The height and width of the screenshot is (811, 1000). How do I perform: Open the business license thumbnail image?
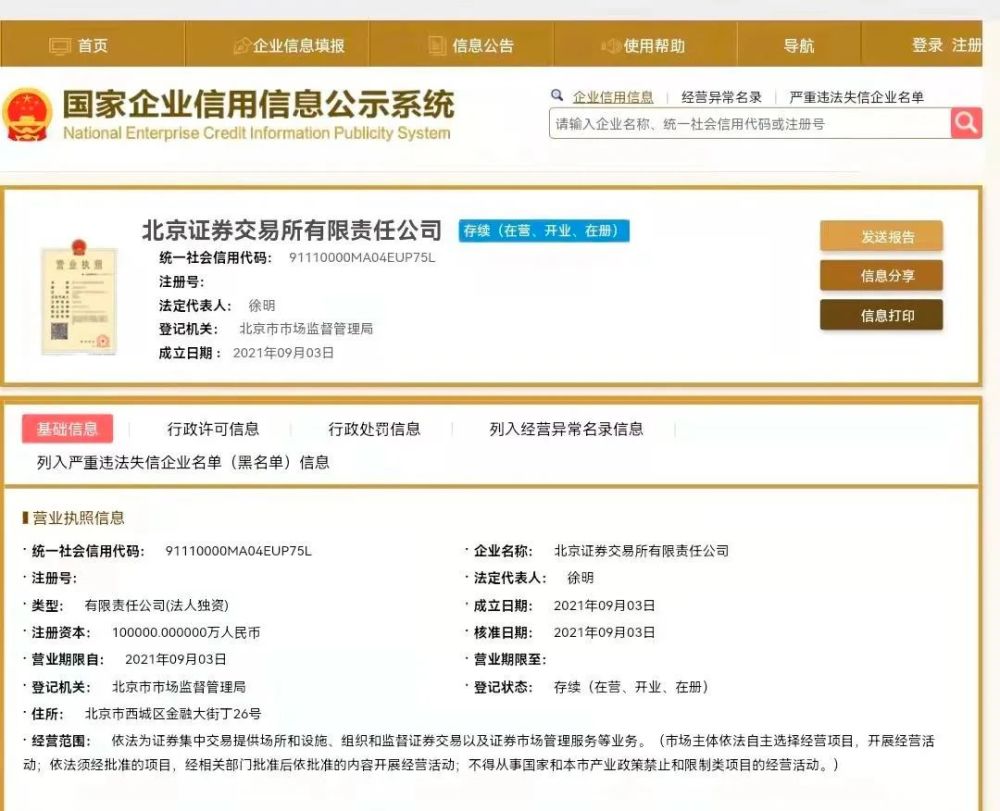[79, 297]
